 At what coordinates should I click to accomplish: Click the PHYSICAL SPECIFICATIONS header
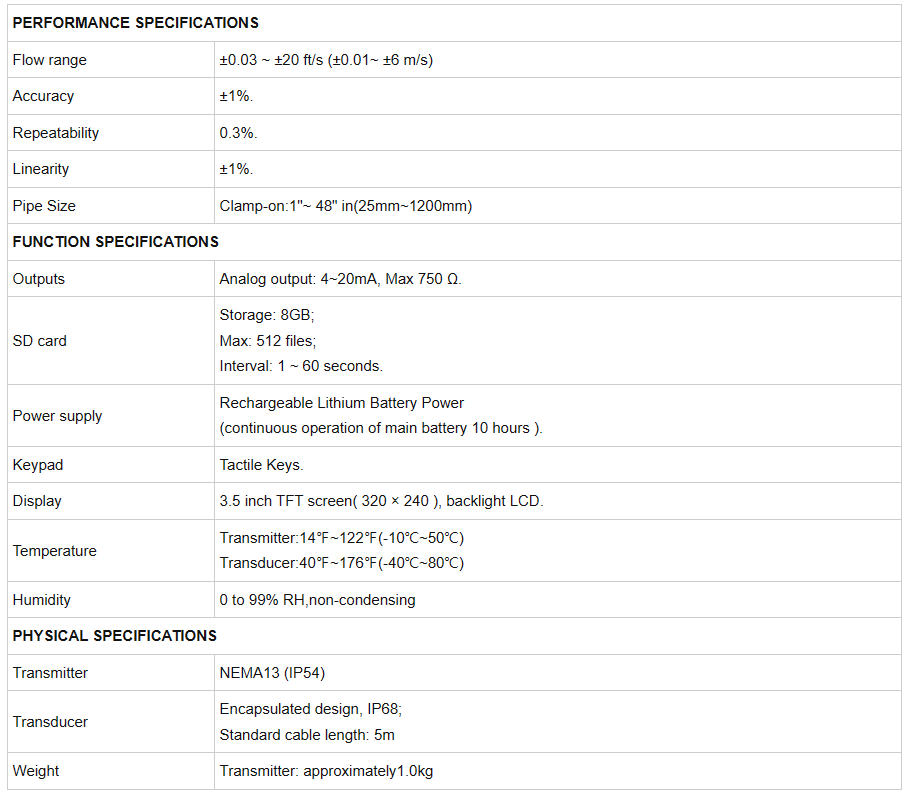click(x=114, y=636)
